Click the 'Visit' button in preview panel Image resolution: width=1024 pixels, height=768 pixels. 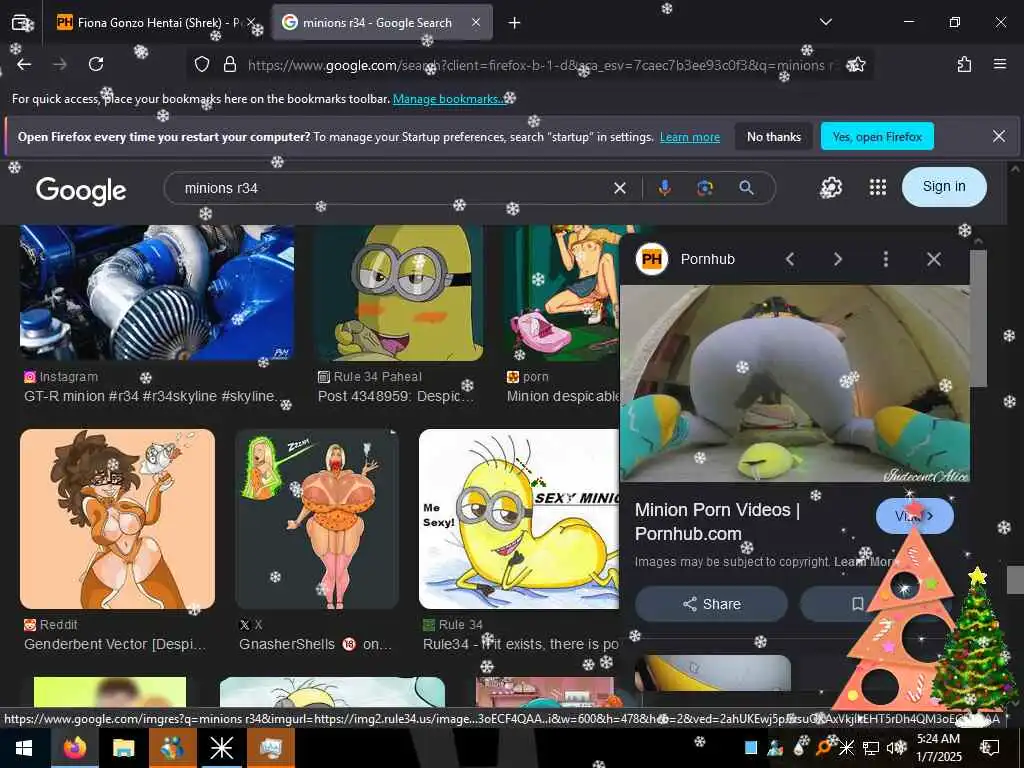point(914,516)
